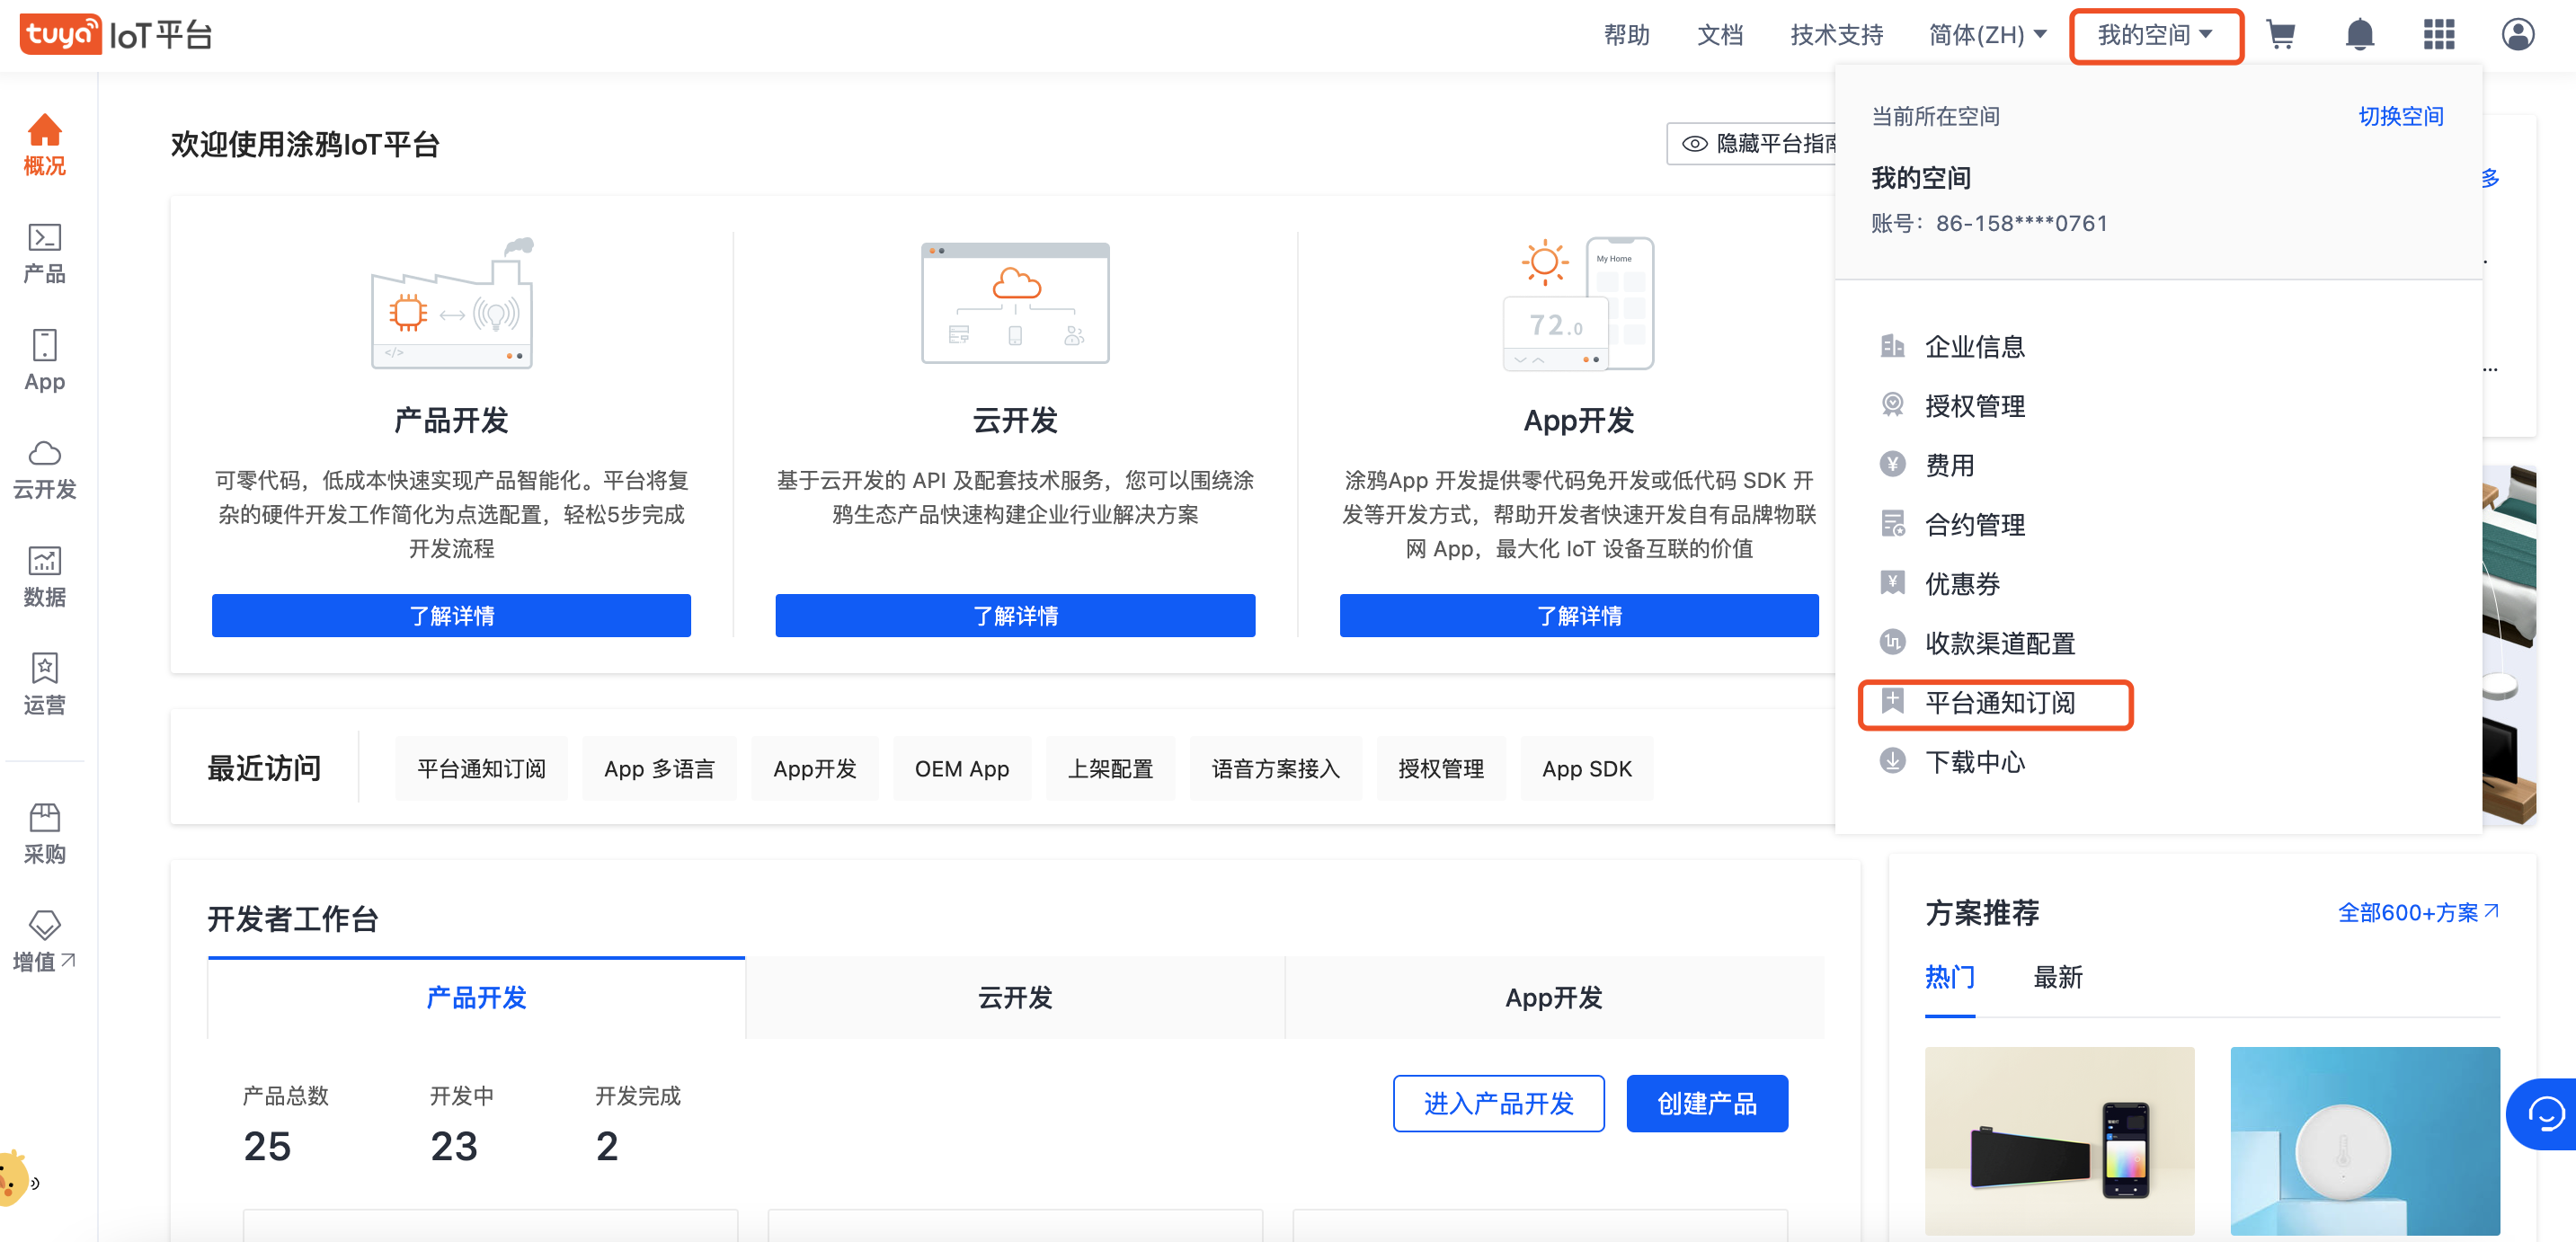Click the 合约管理 document icon
Image resolution: width=2576 pixels, height=1242 pixels.
point(1892,524)
